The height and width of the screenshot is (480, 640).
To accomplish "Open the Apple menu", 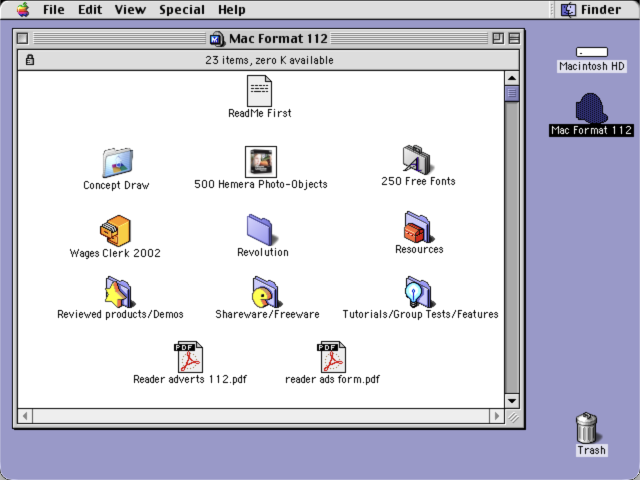I will [23, 9].
